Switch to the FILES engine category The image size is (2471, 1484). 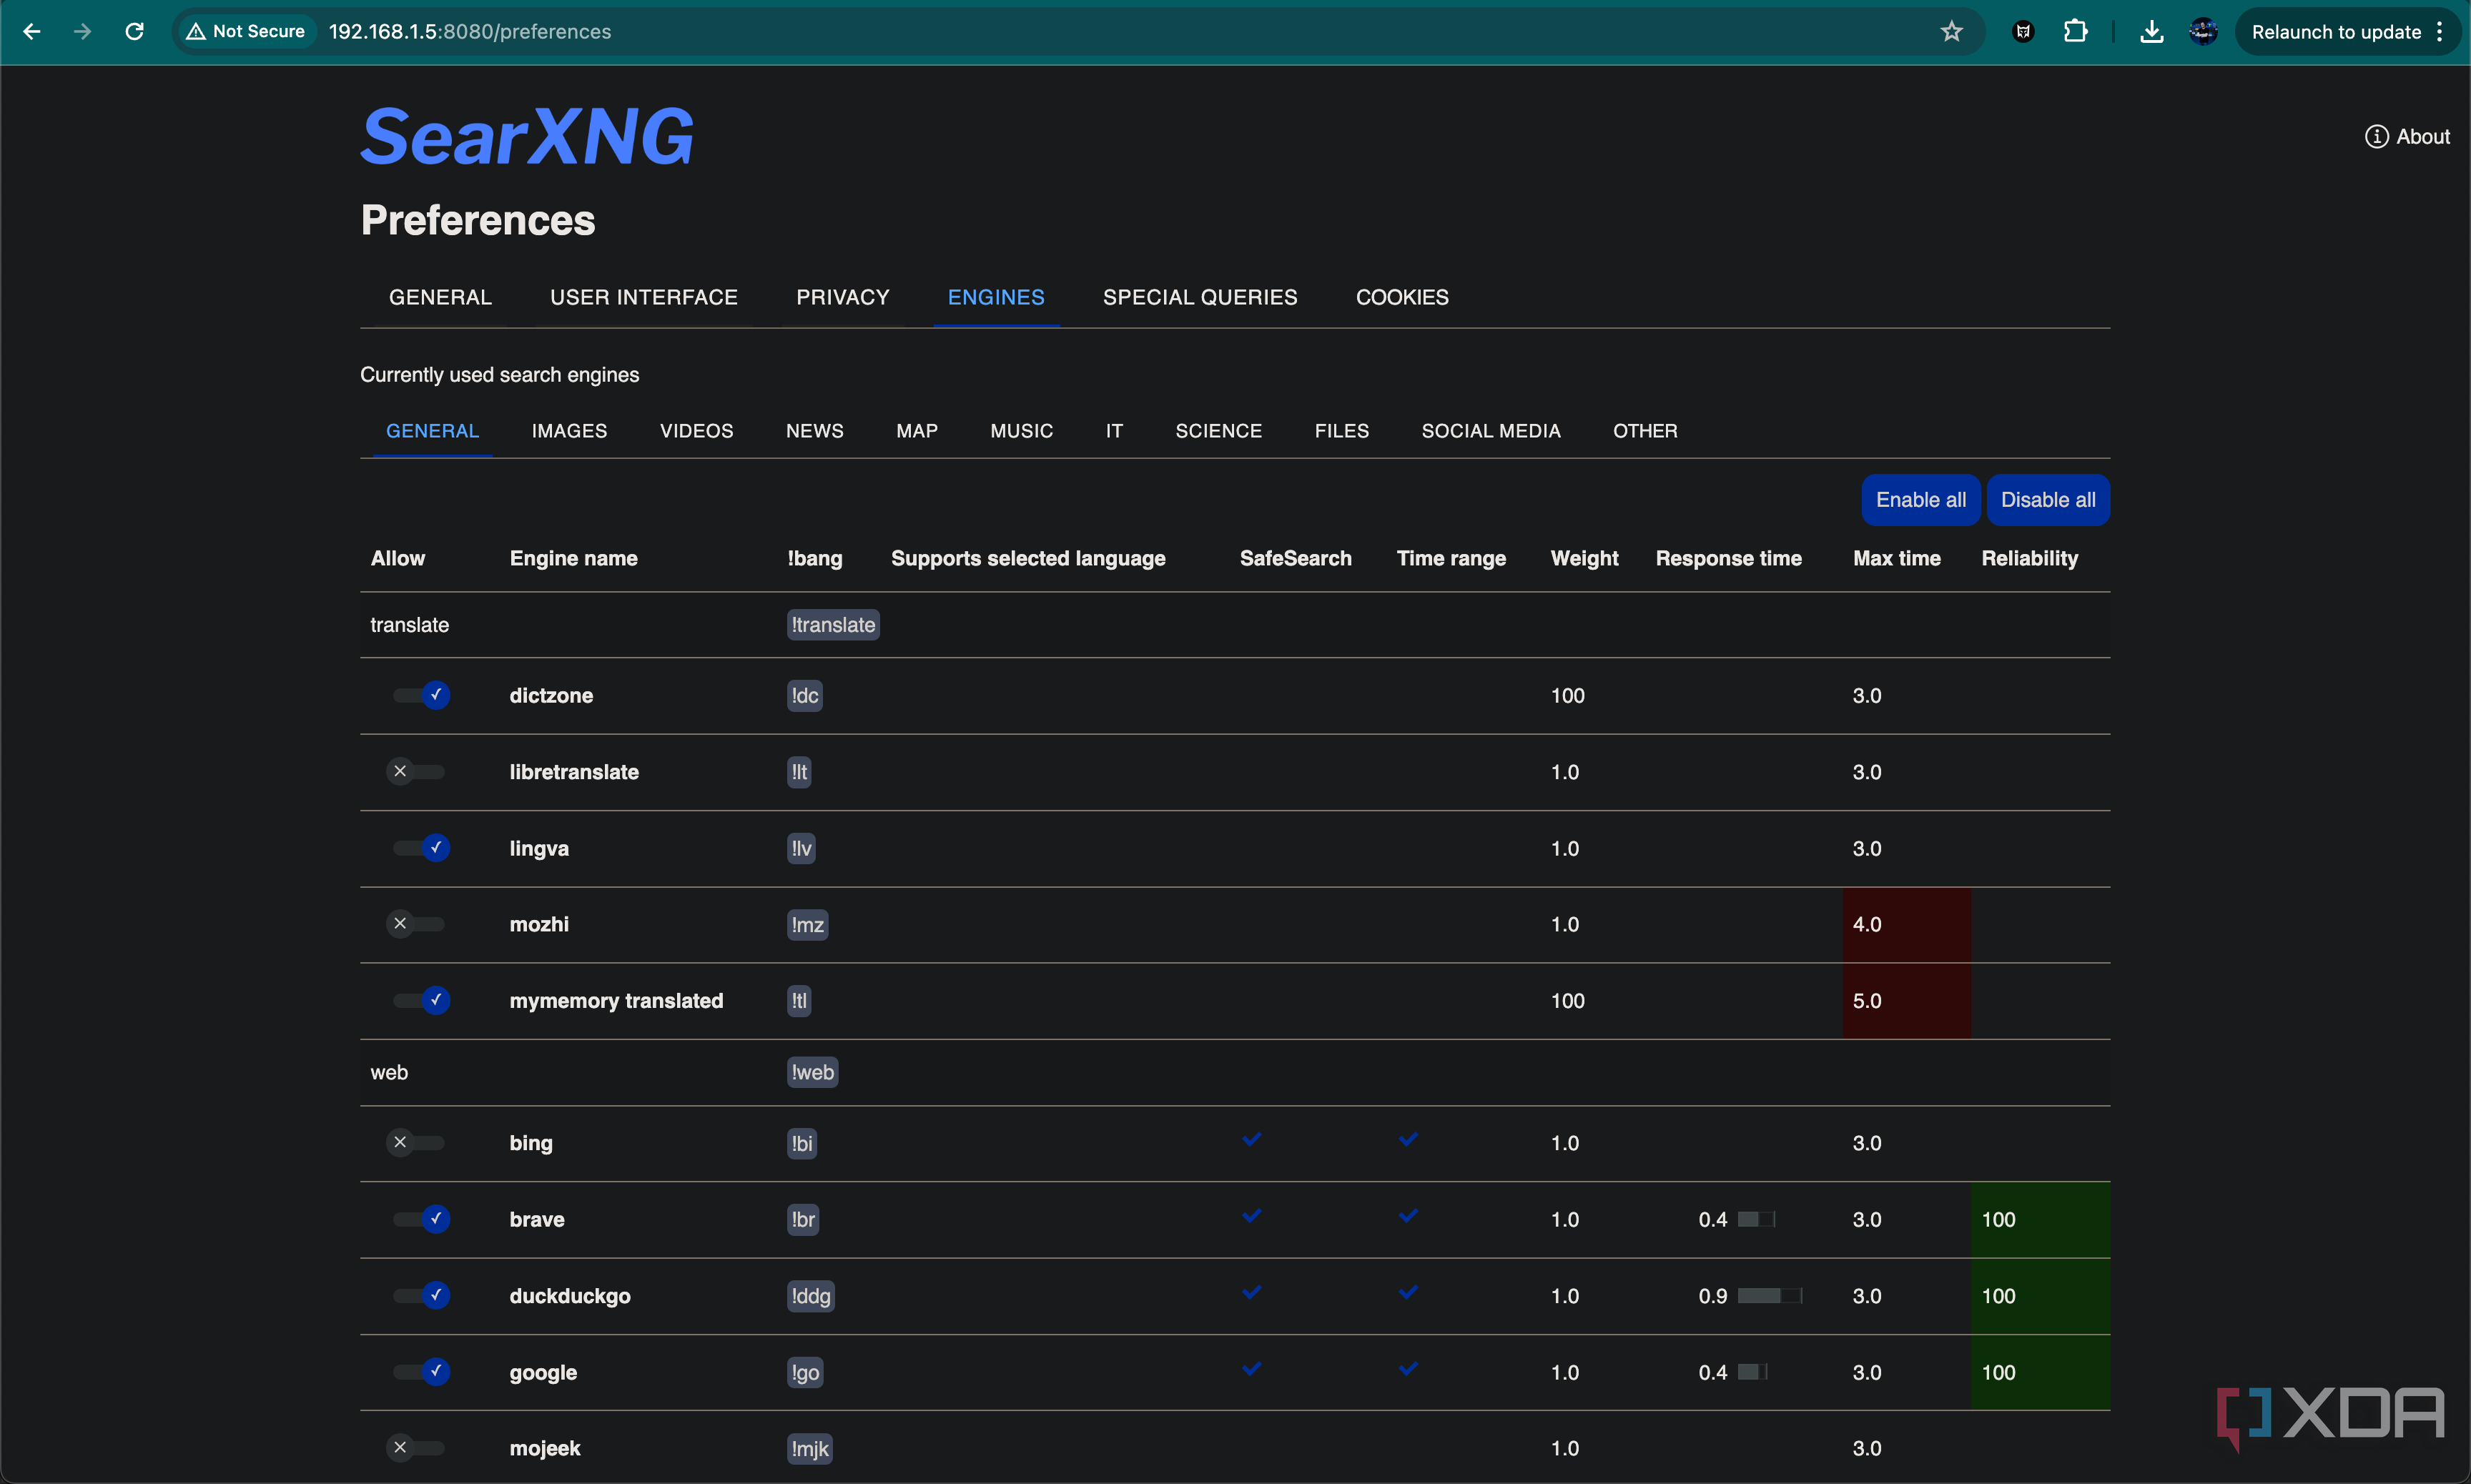[x=1342, y=431]
